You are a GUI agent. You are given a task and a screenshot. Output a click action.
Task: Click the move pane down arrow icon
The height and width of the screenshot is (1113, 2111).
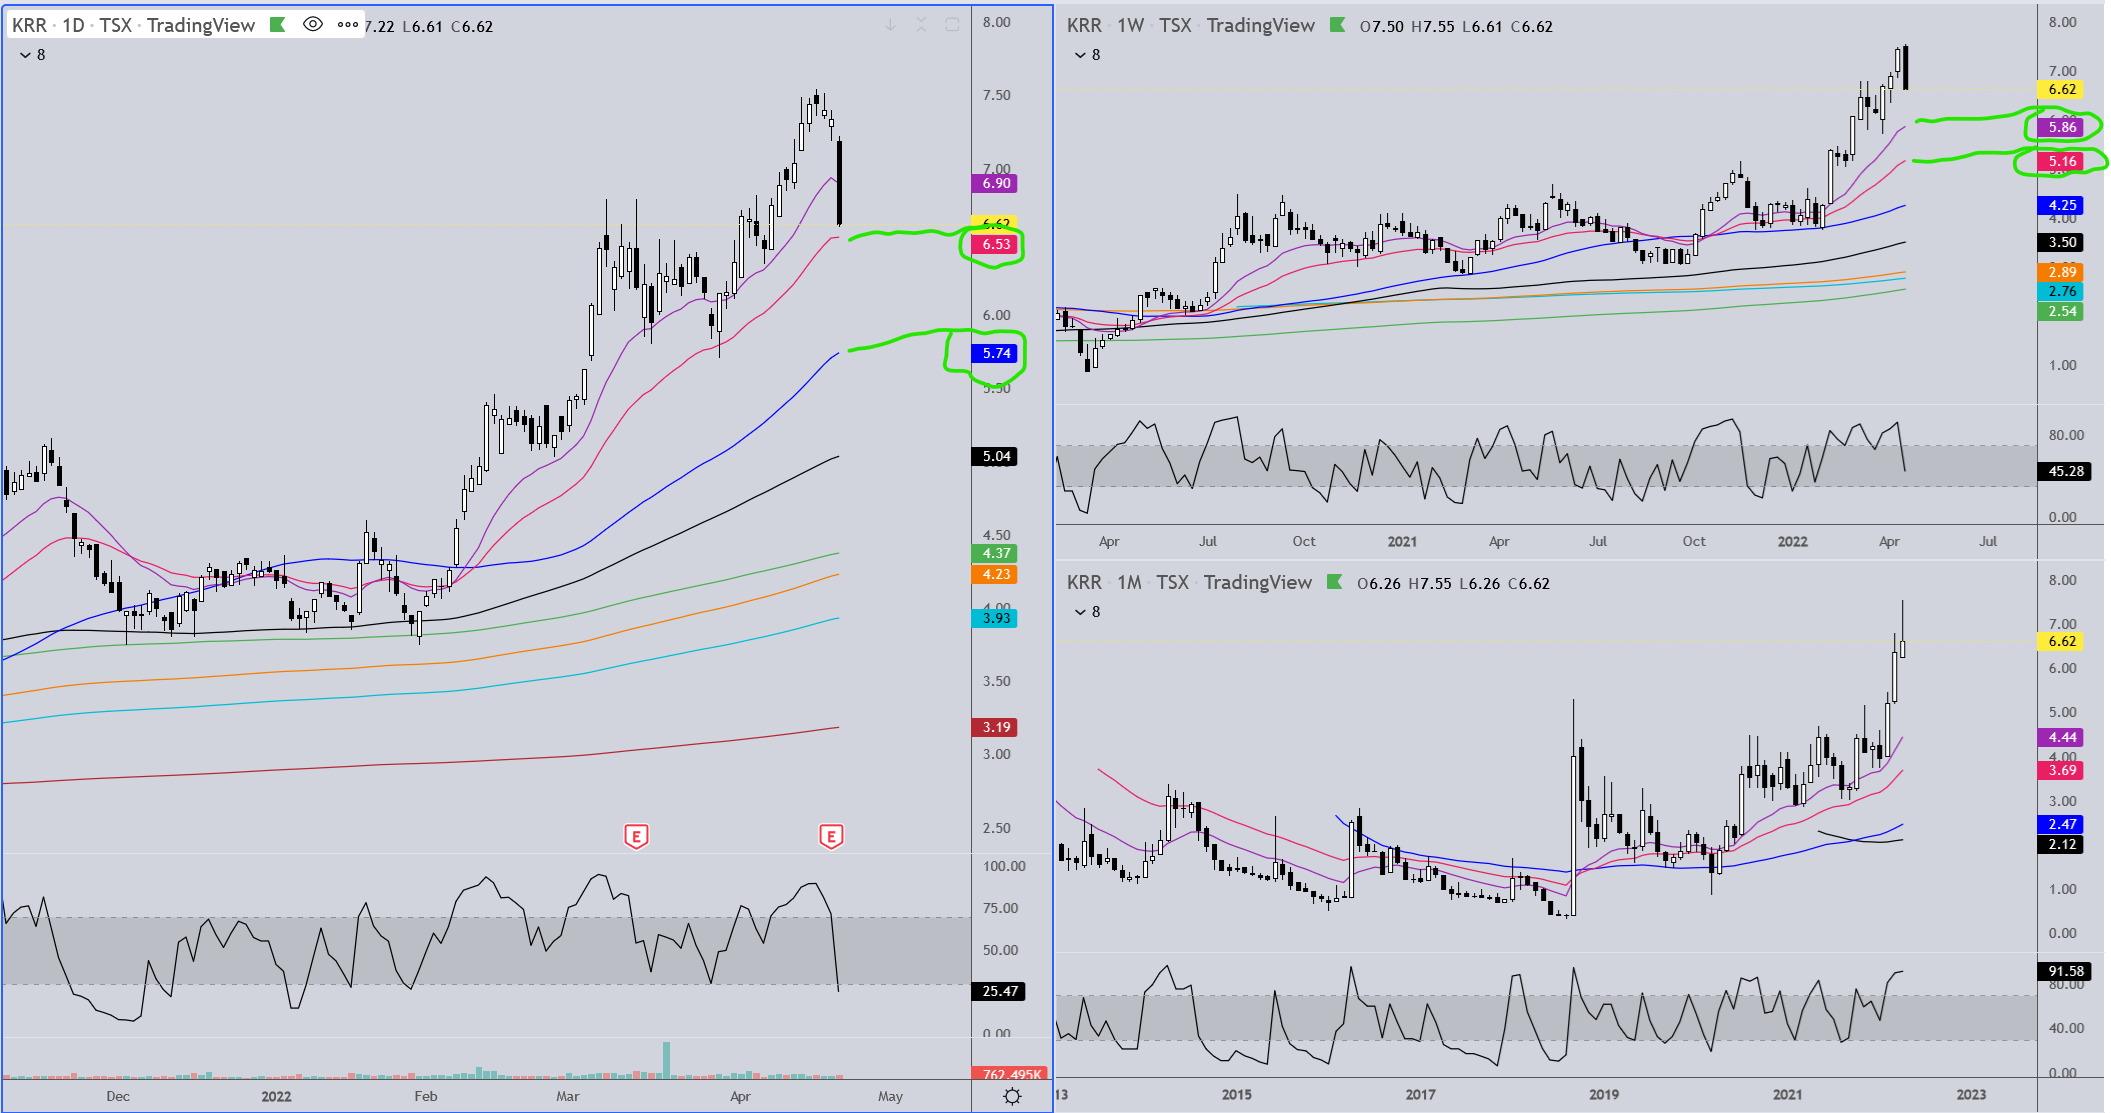(890, 25)
